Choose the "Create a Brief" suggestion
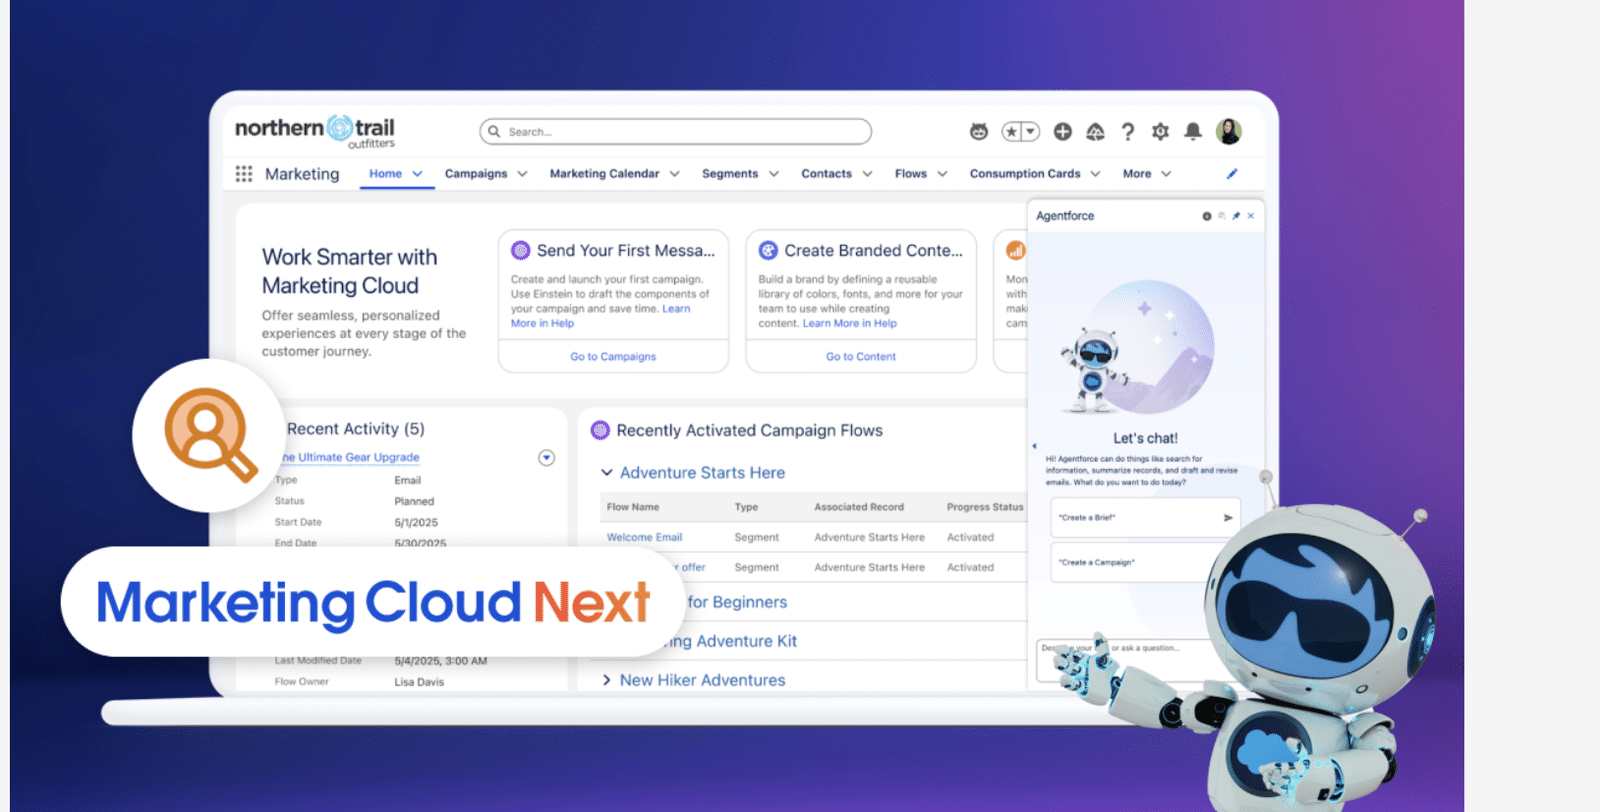1600x812 pixels. pos(1145,518)
